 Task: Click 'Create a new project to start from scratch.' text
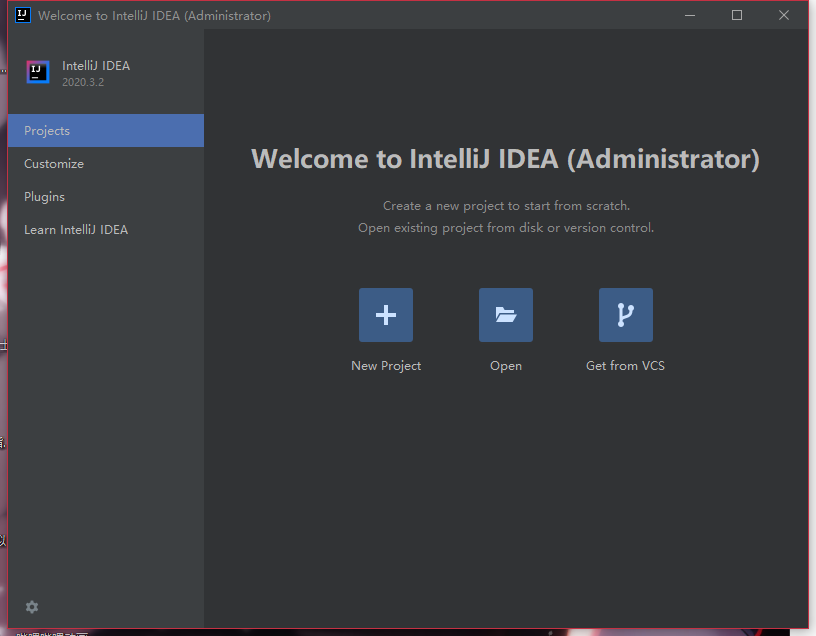(506, 206)
